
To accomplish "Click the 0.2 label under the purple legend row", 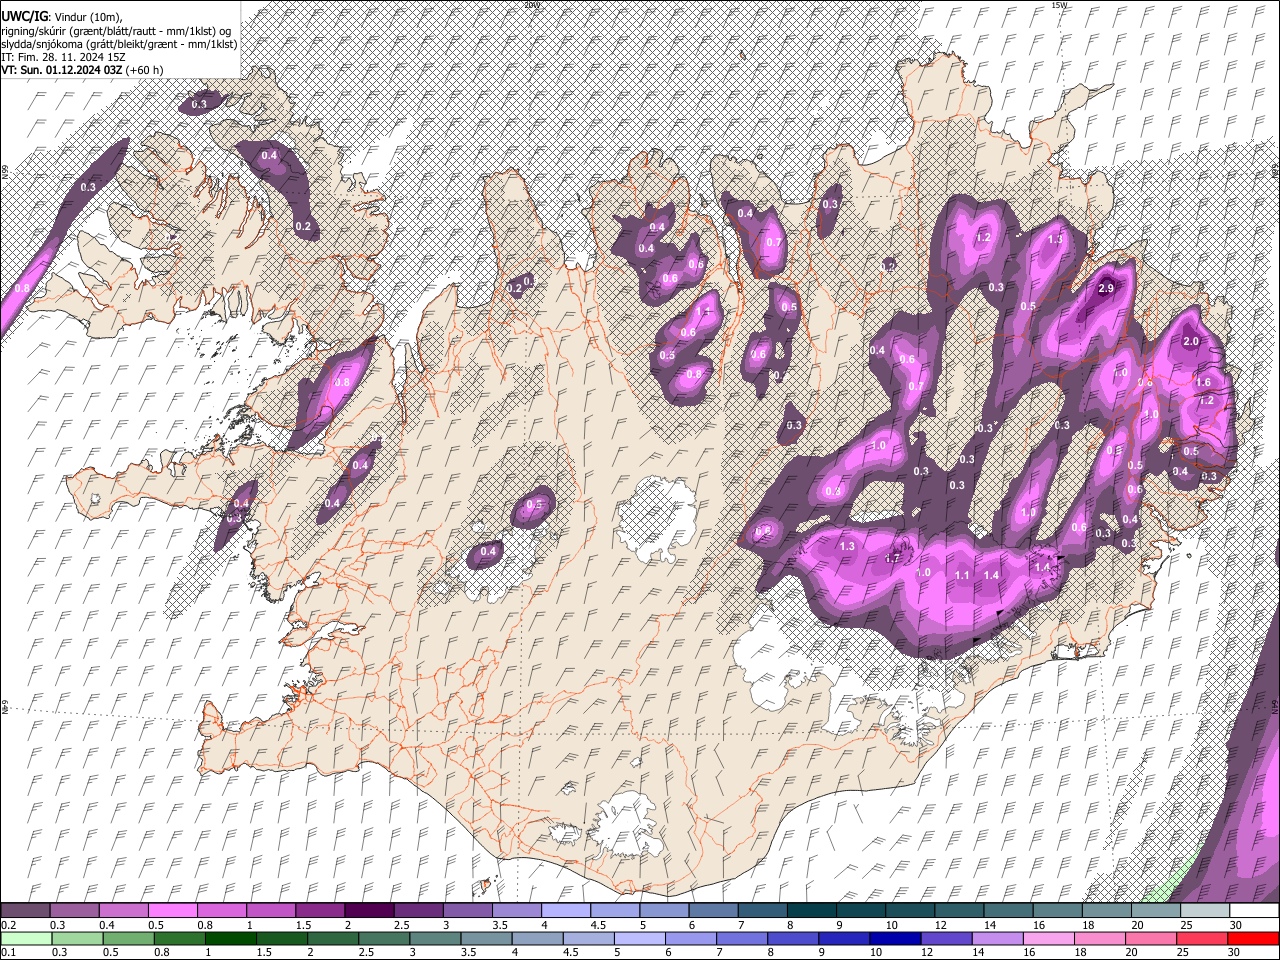I will pyautogui.click(x=7, y=925).
